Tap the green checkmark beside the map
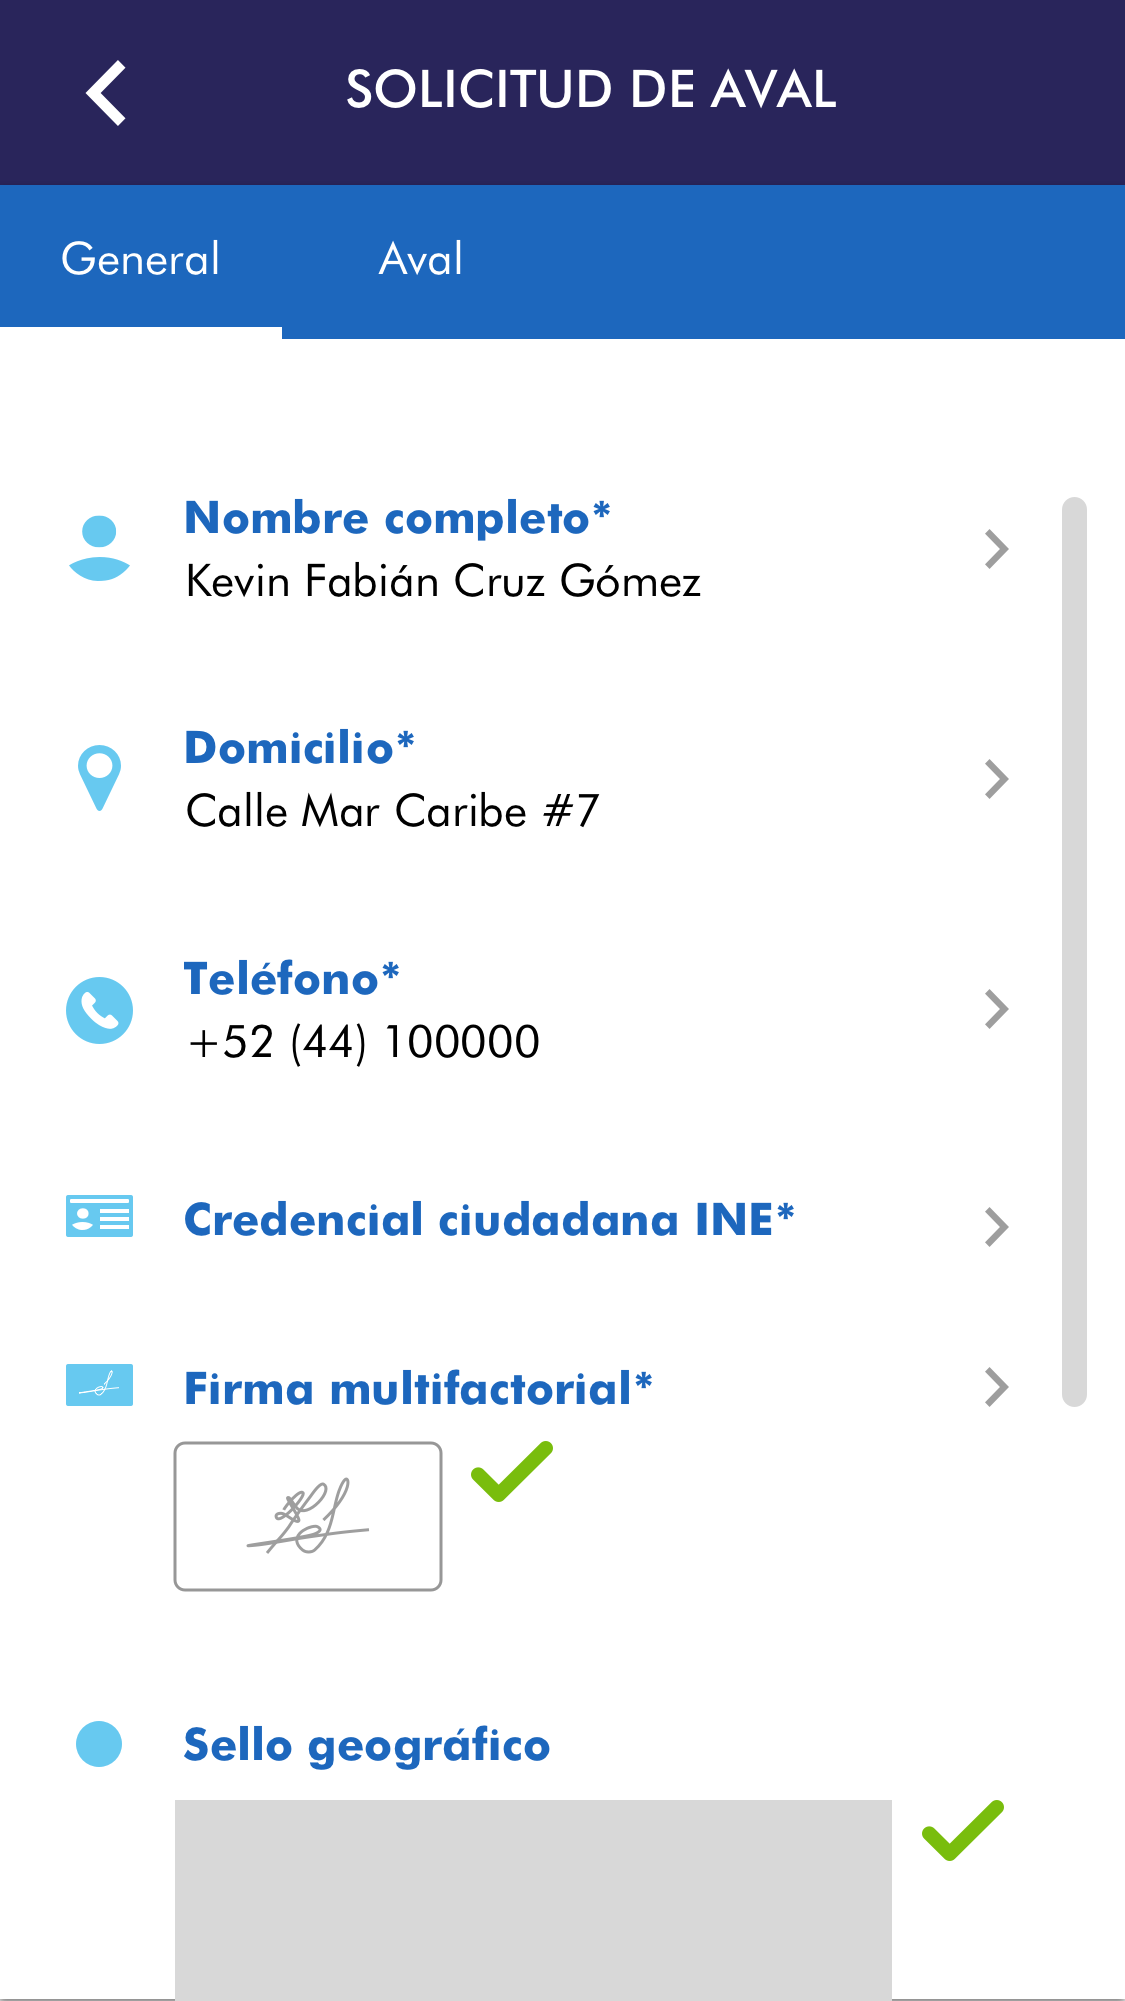Screen dimensions: 1125x2001 [x=962, y=1830]
